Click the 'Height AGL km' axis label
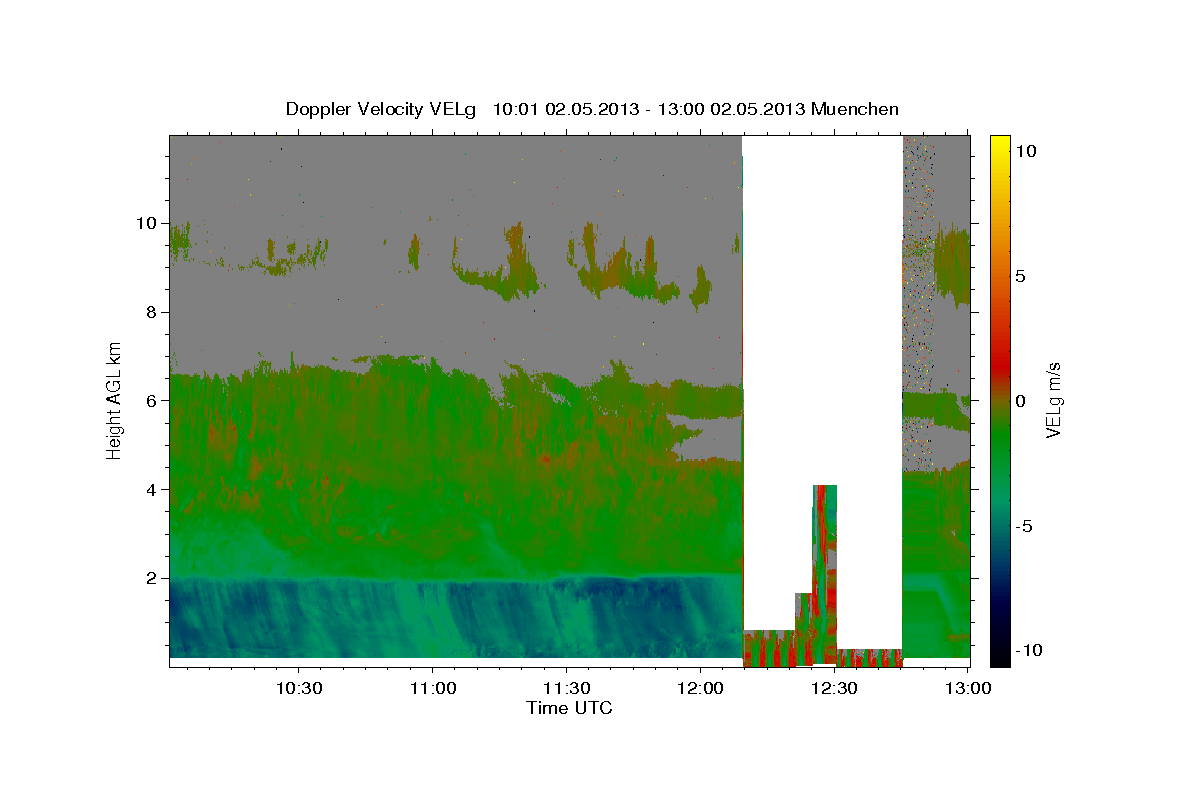The height and width of the screenshot is (800, 1200). tap(115, 400)
